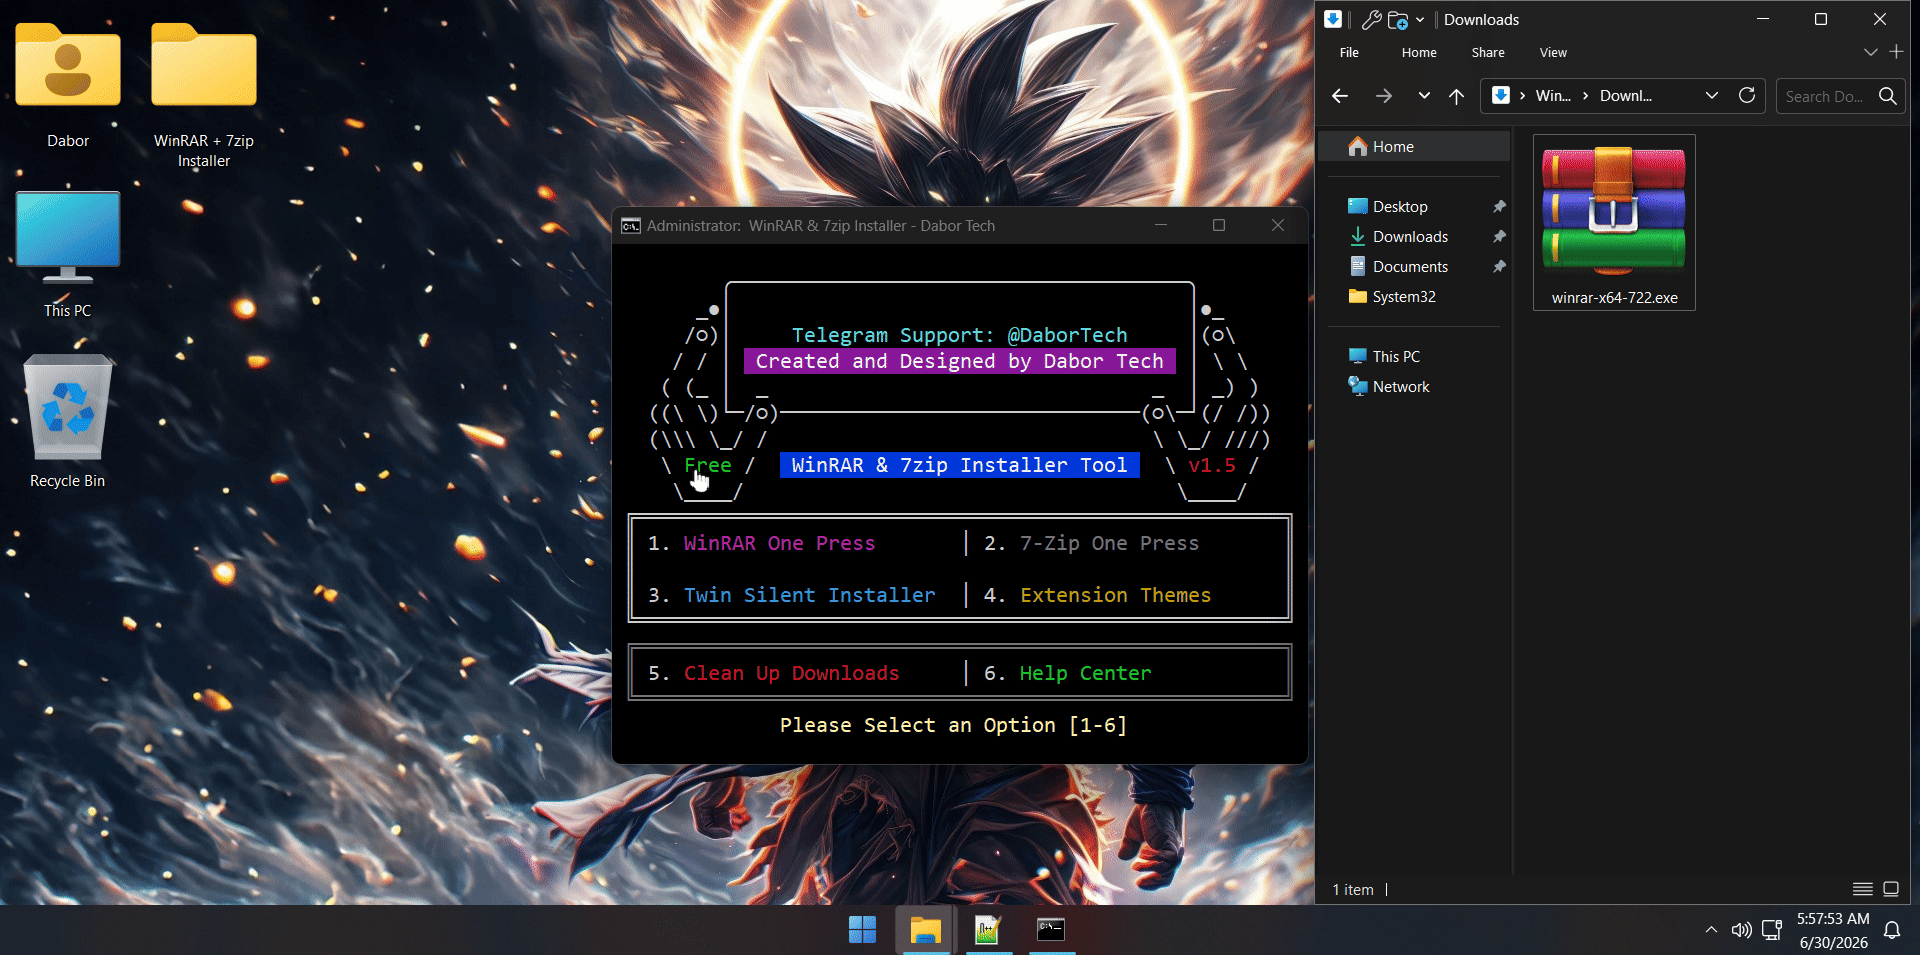Select Home in Explorer navigation pane
The height and width of the screenshot is (955, 1920).
pos(1414,146)
